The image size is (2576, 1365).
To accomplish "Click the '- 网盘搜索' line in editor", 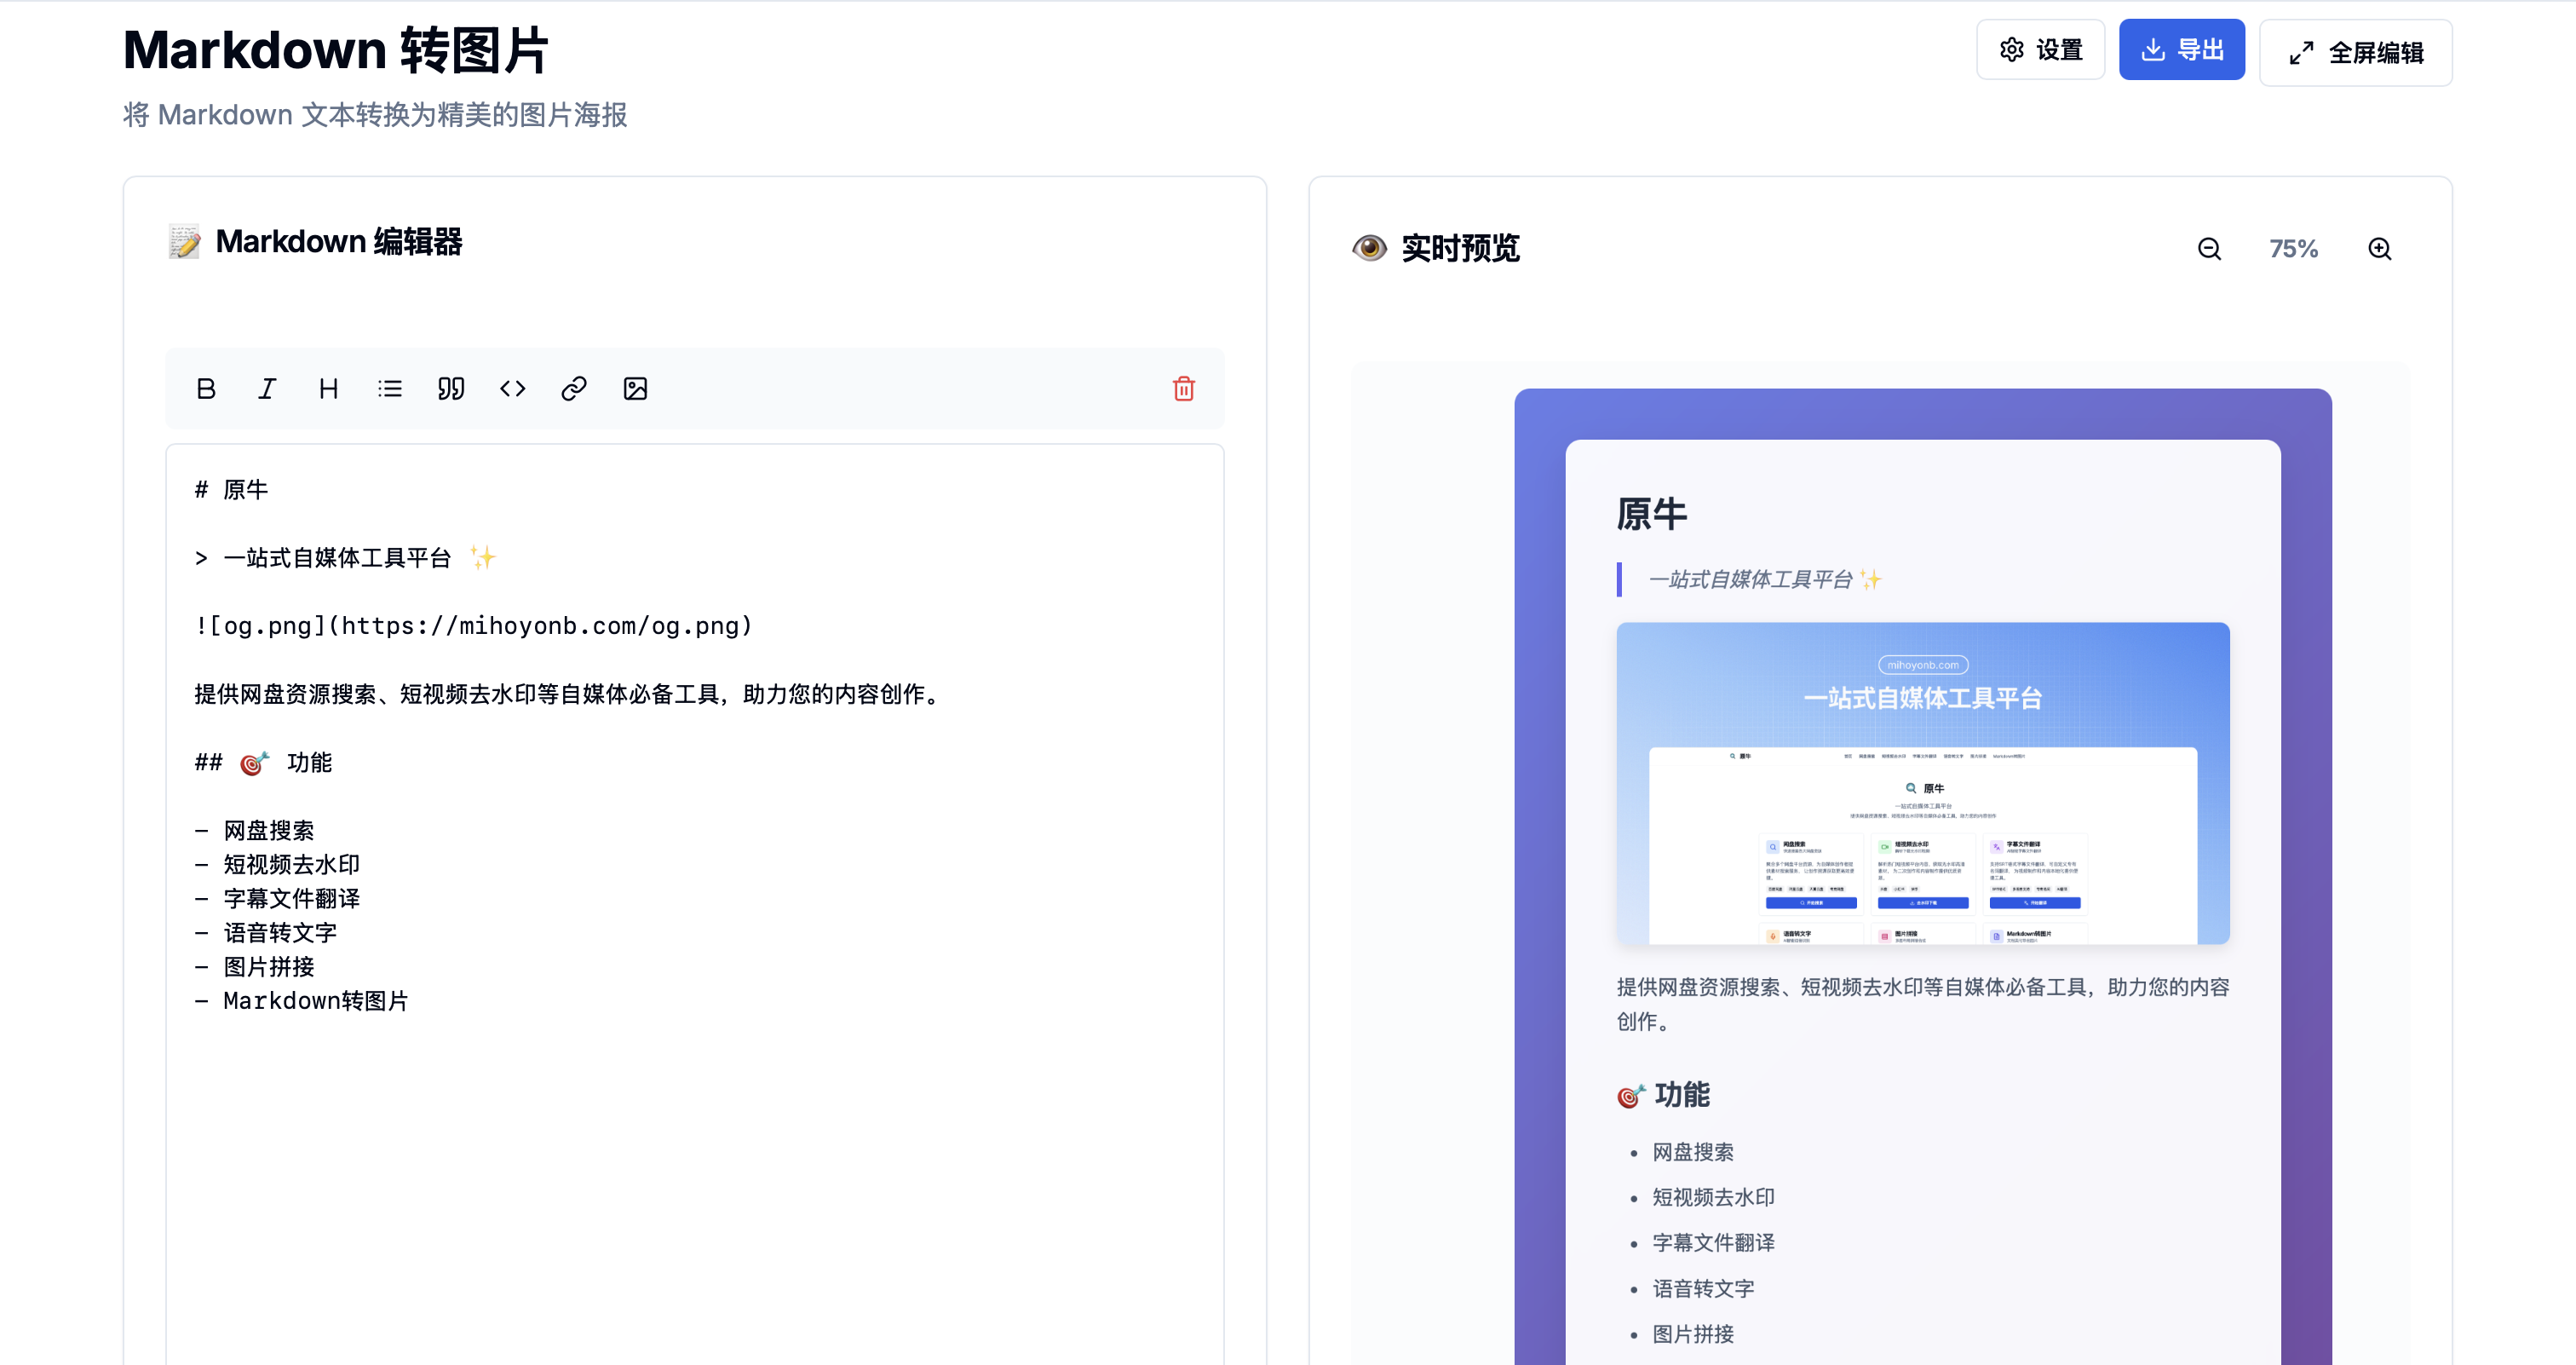I will (x=254, y=831).
